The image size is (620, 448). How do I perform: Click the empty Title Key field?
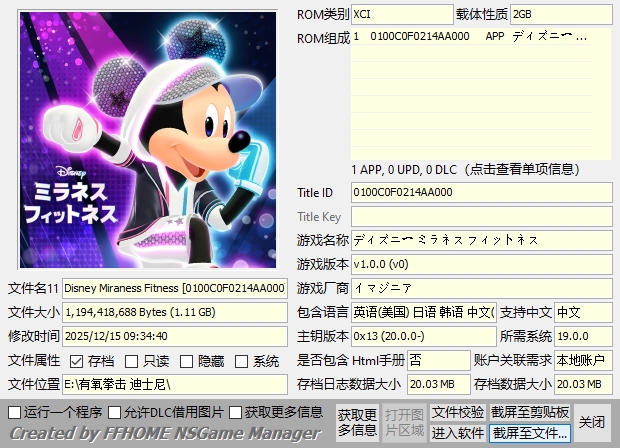pyautogui.click(x=482, y=217)
